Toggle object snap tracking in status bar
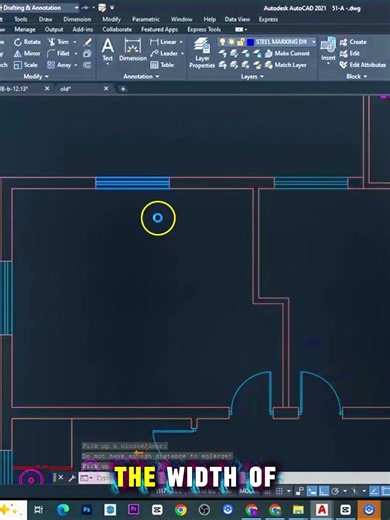 (375, 491)
